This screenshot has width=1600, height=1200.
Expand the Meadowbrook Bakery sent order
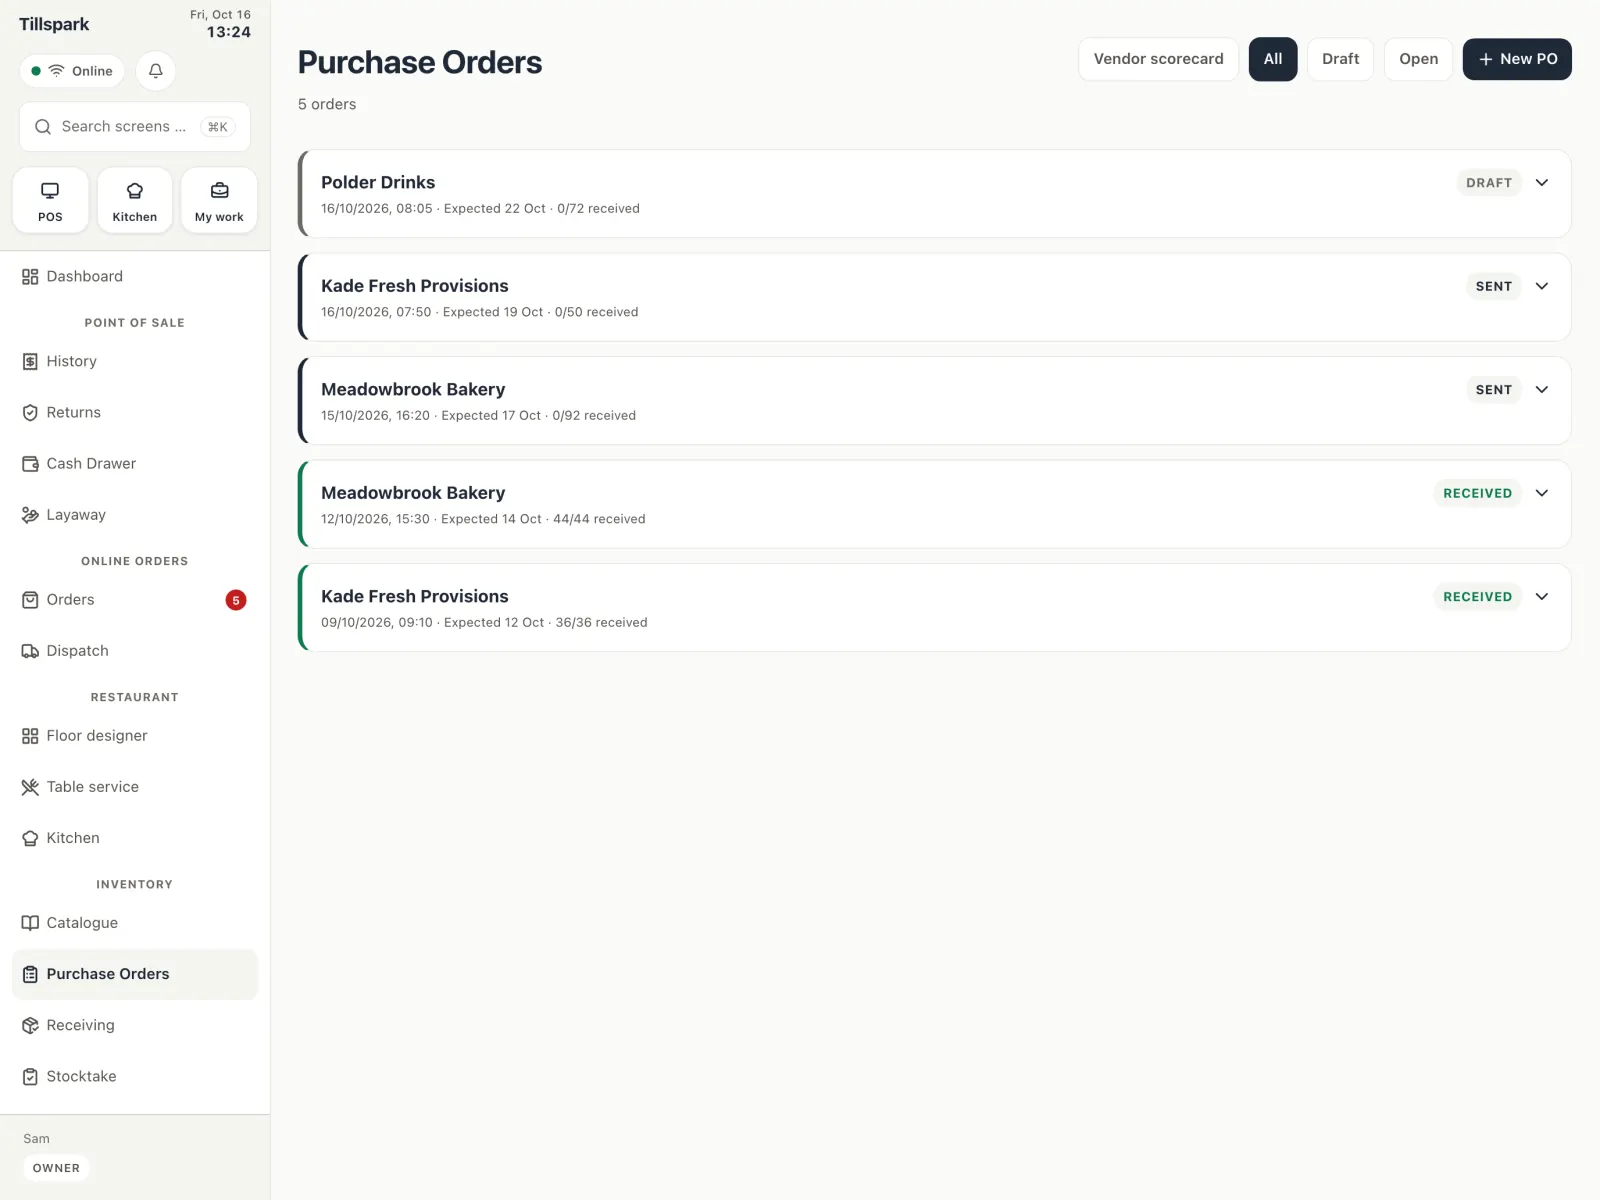tap(1542, 390)
